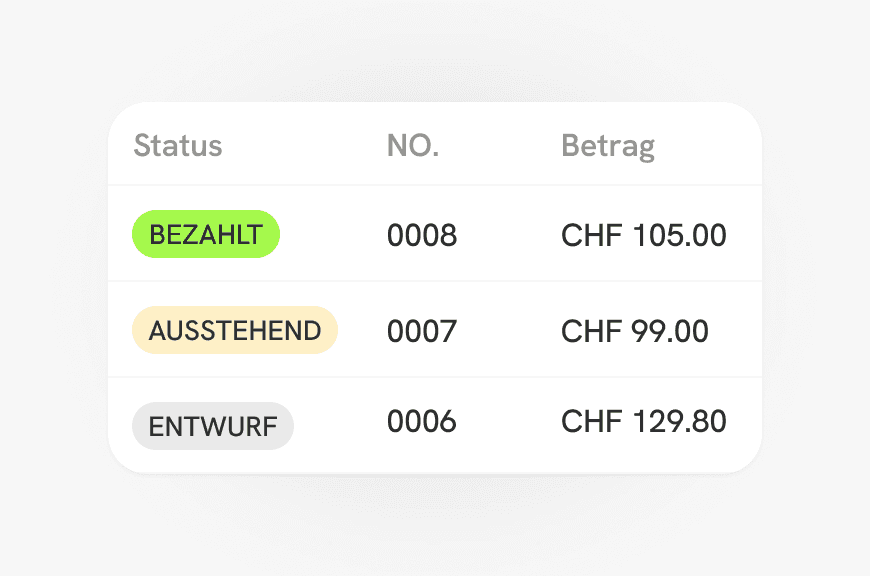This screenshot has width=870, height=576.
Task: Click invoice number 0008
Action: pos(421,234)
